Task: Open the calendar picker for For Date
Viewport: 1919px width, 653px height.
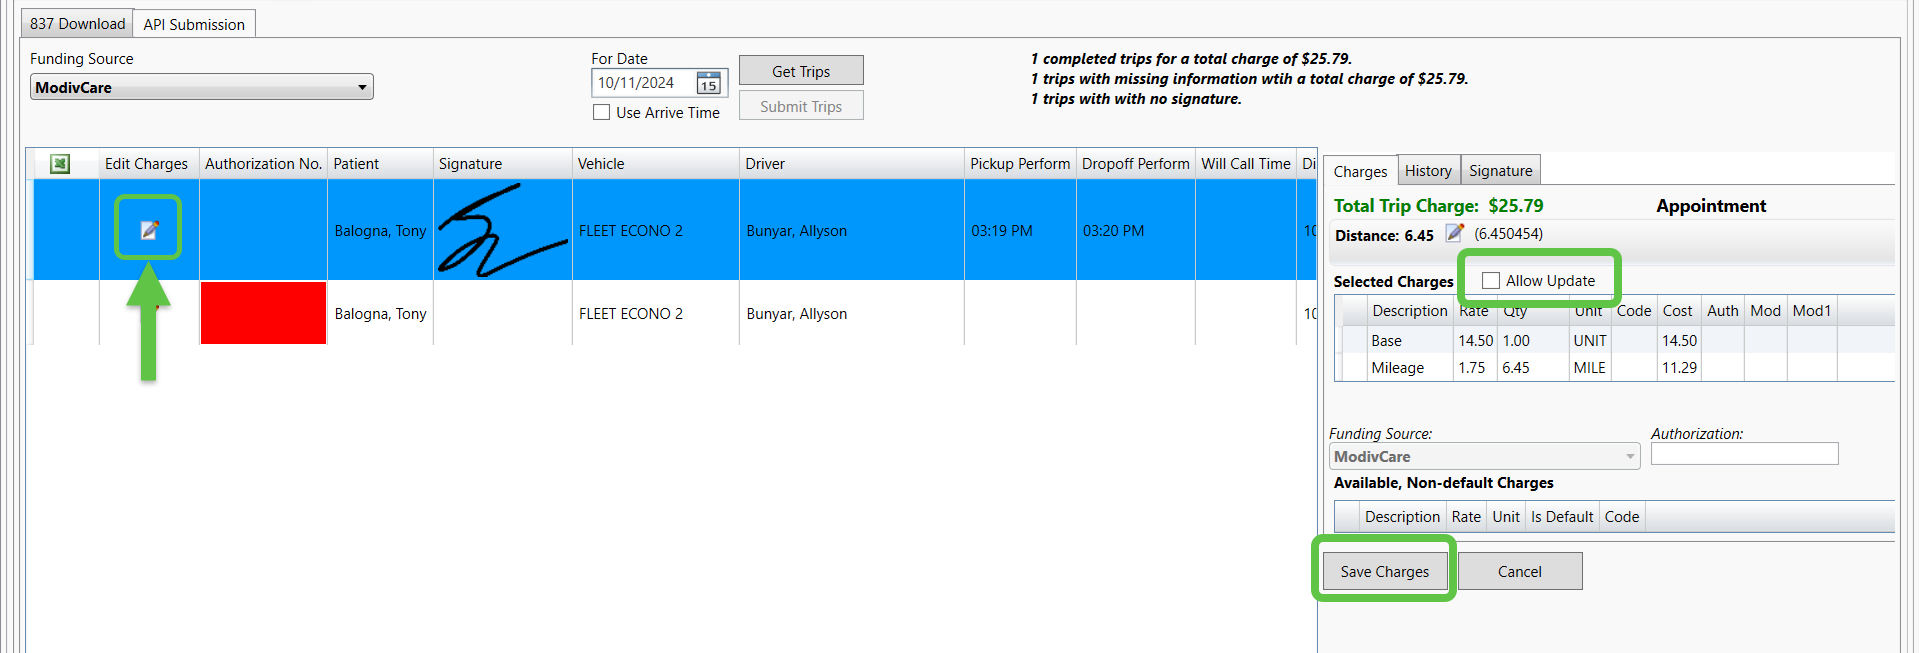Action: click(708, 83)
